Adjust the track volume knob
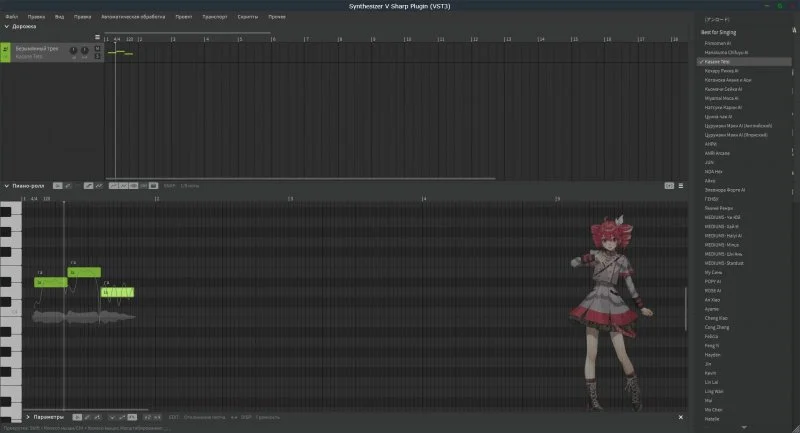800x433 pixels. pyautogui.click(x=73, y=50)
